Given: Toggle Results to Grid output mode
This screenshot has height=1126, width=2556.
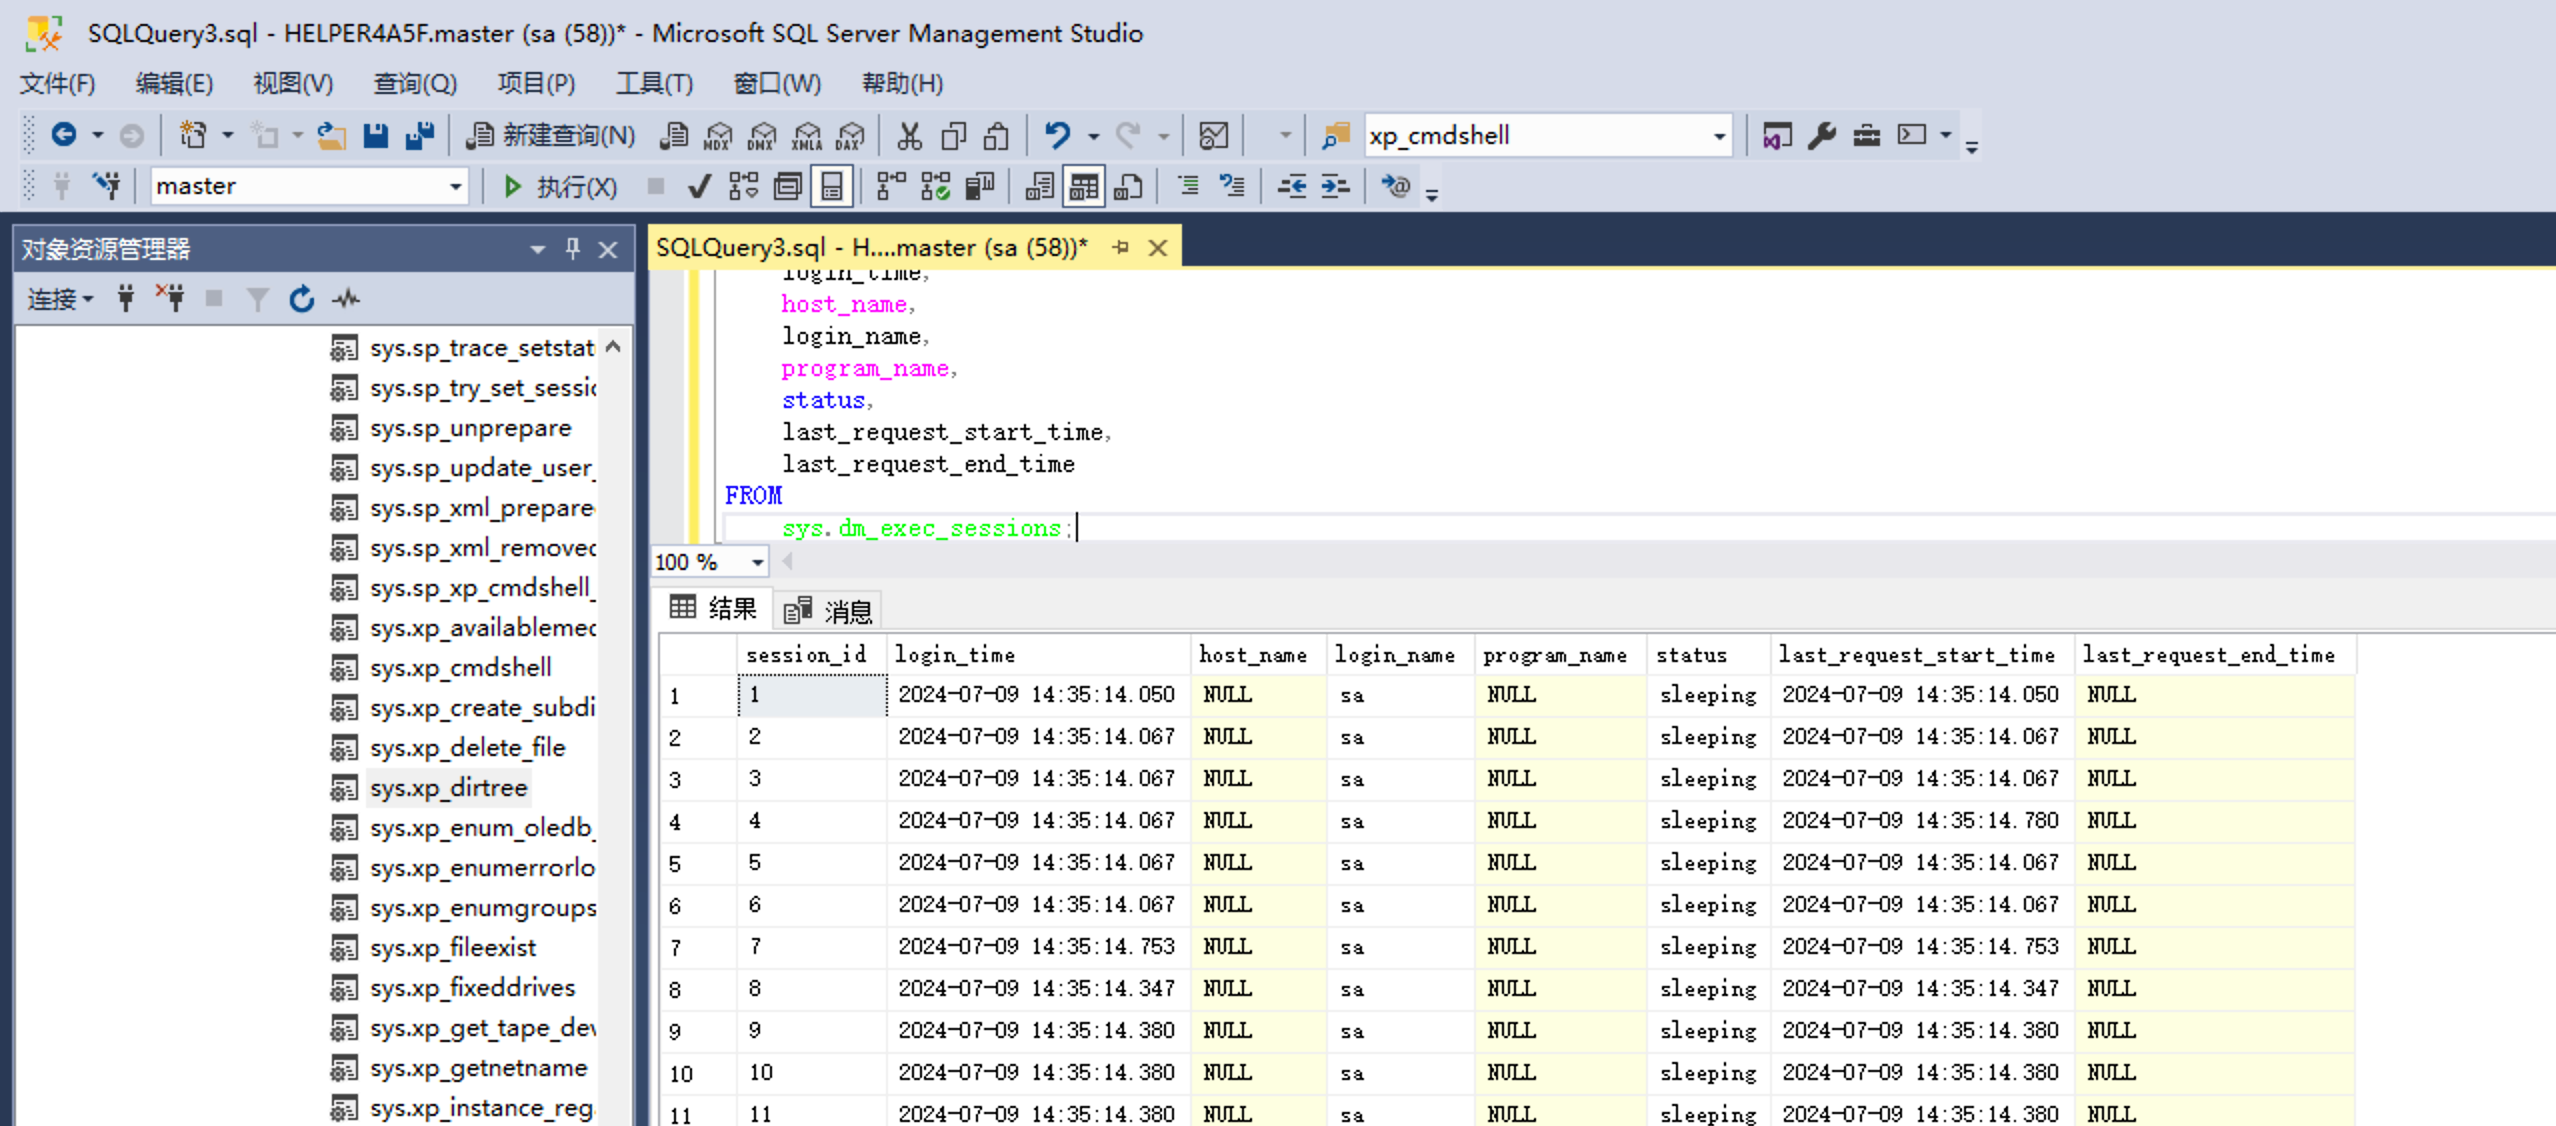Looking at the screenshot, I should coord(1083,186).
